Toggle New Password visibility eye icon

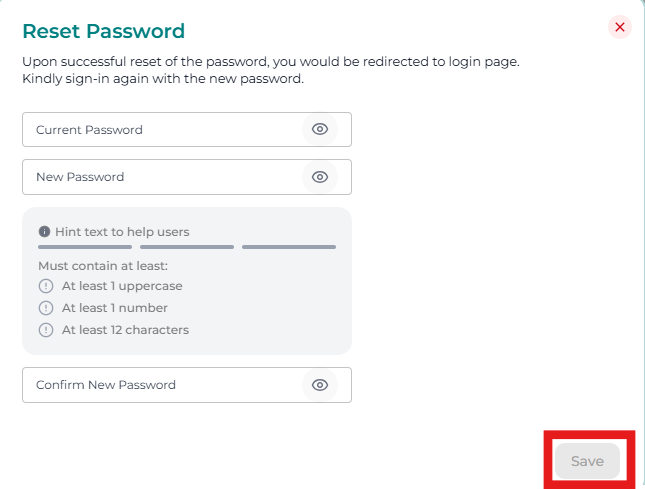coord(320,177)
